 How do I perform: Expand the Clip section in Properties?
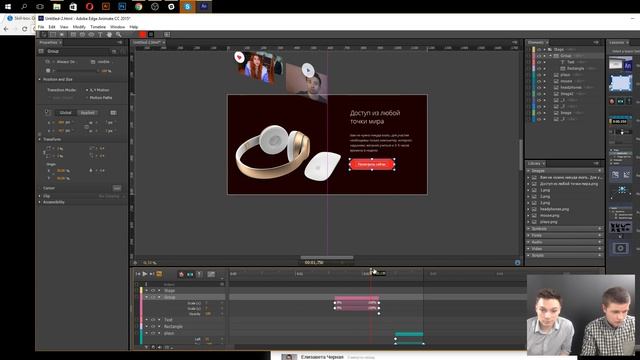pos(40,196)
